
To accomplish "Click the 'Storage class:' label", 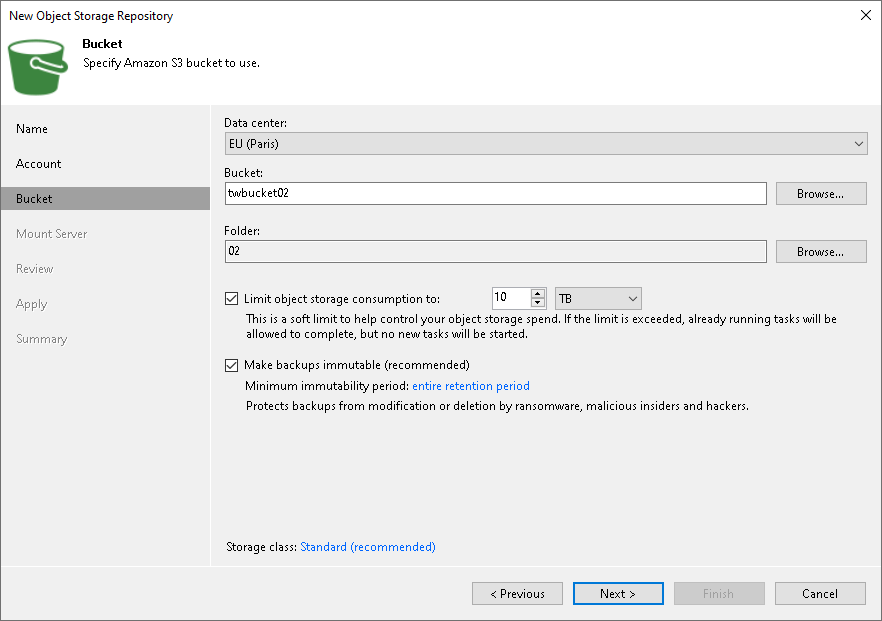I will pyautogui.click(x=262, y=547).
